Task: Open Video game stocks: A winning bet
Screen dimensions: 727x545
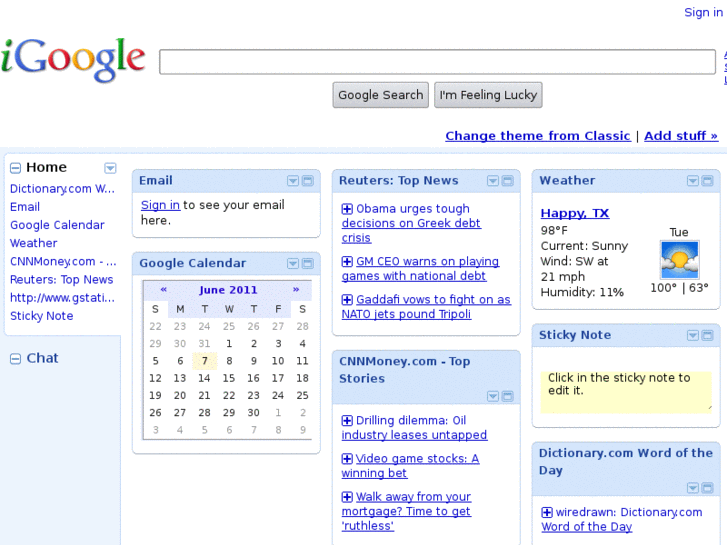Action: (x=410, y=466)
